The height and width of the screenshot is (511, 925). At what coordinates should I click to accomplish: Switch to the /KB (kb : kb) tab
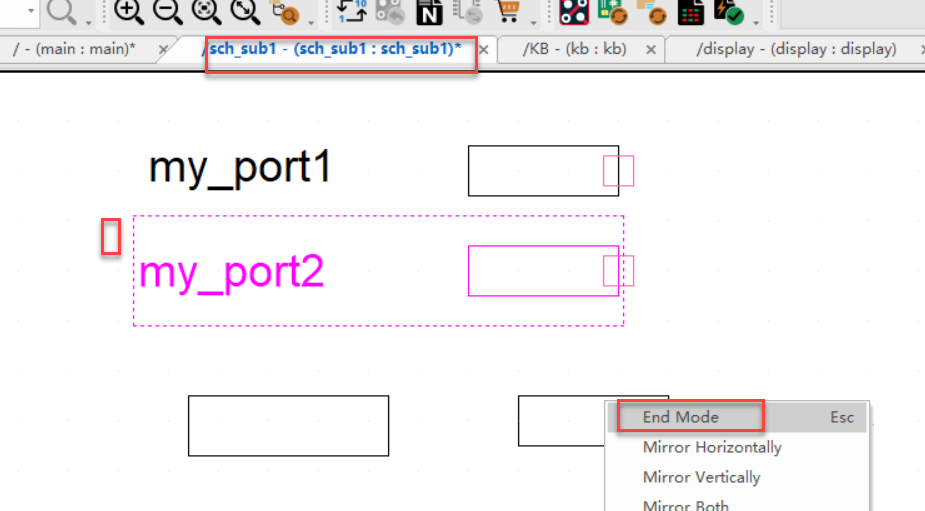[x=576, y=49]
